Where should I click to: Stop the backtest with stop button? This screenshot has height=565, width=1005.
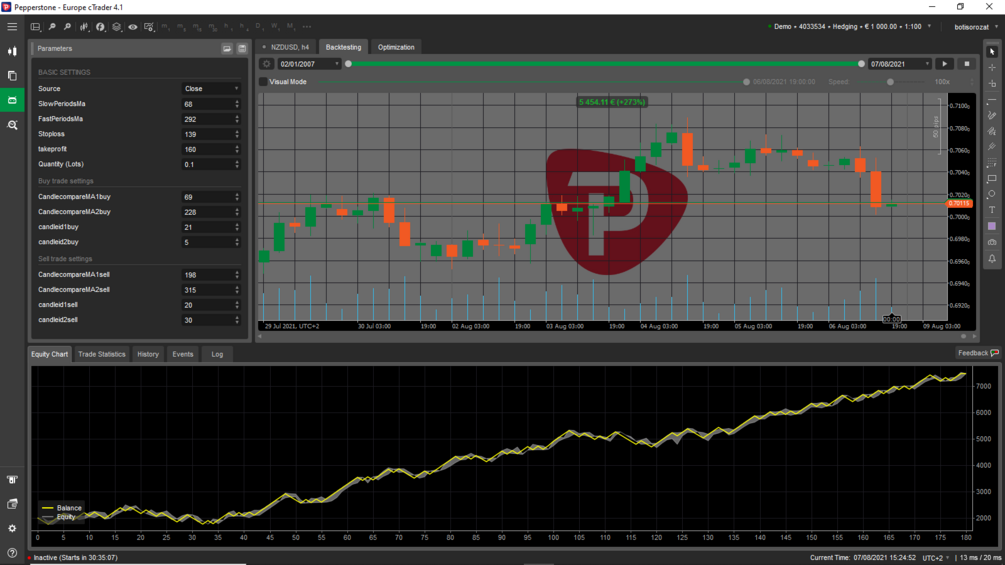click(x=967, y=64)
